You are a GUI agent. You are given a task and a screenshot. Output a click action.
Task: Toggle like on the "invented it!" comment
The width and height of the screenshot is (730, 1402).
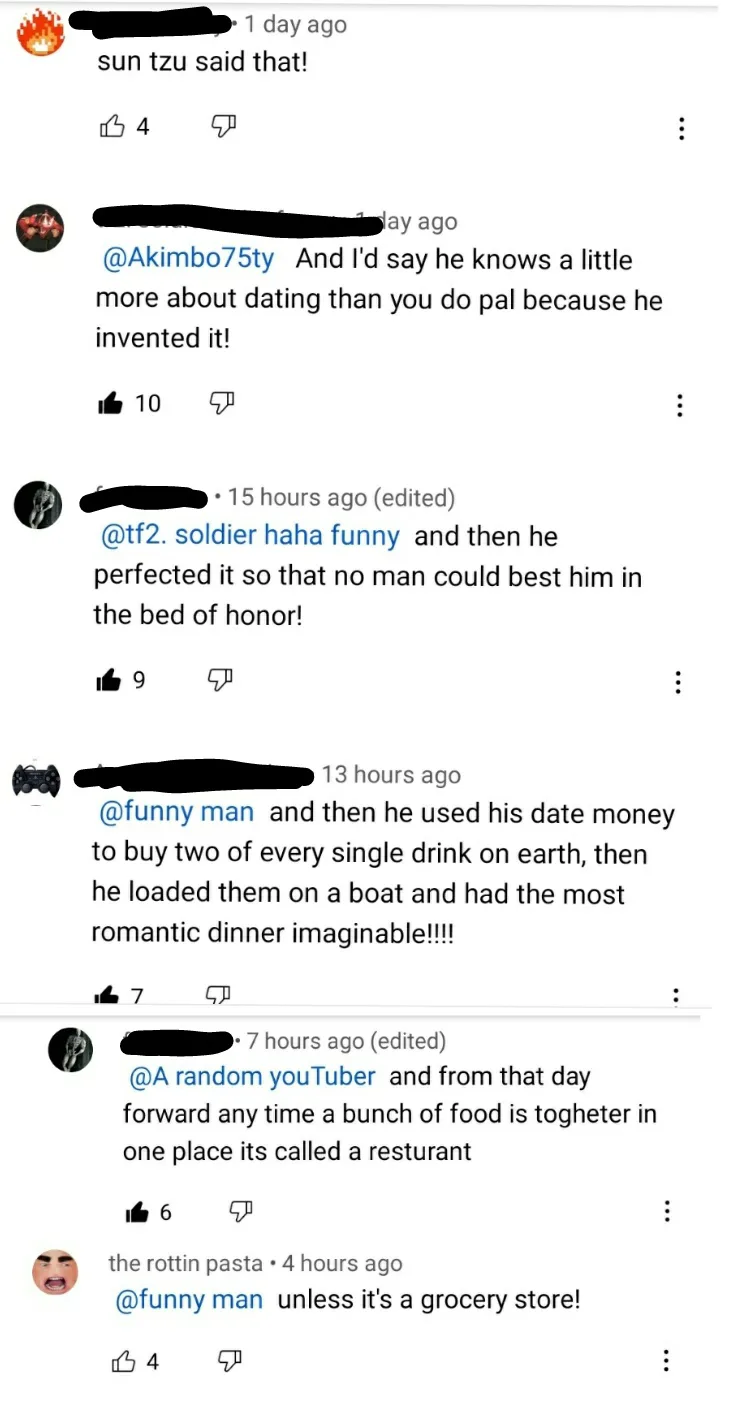[x=109, y=403]
